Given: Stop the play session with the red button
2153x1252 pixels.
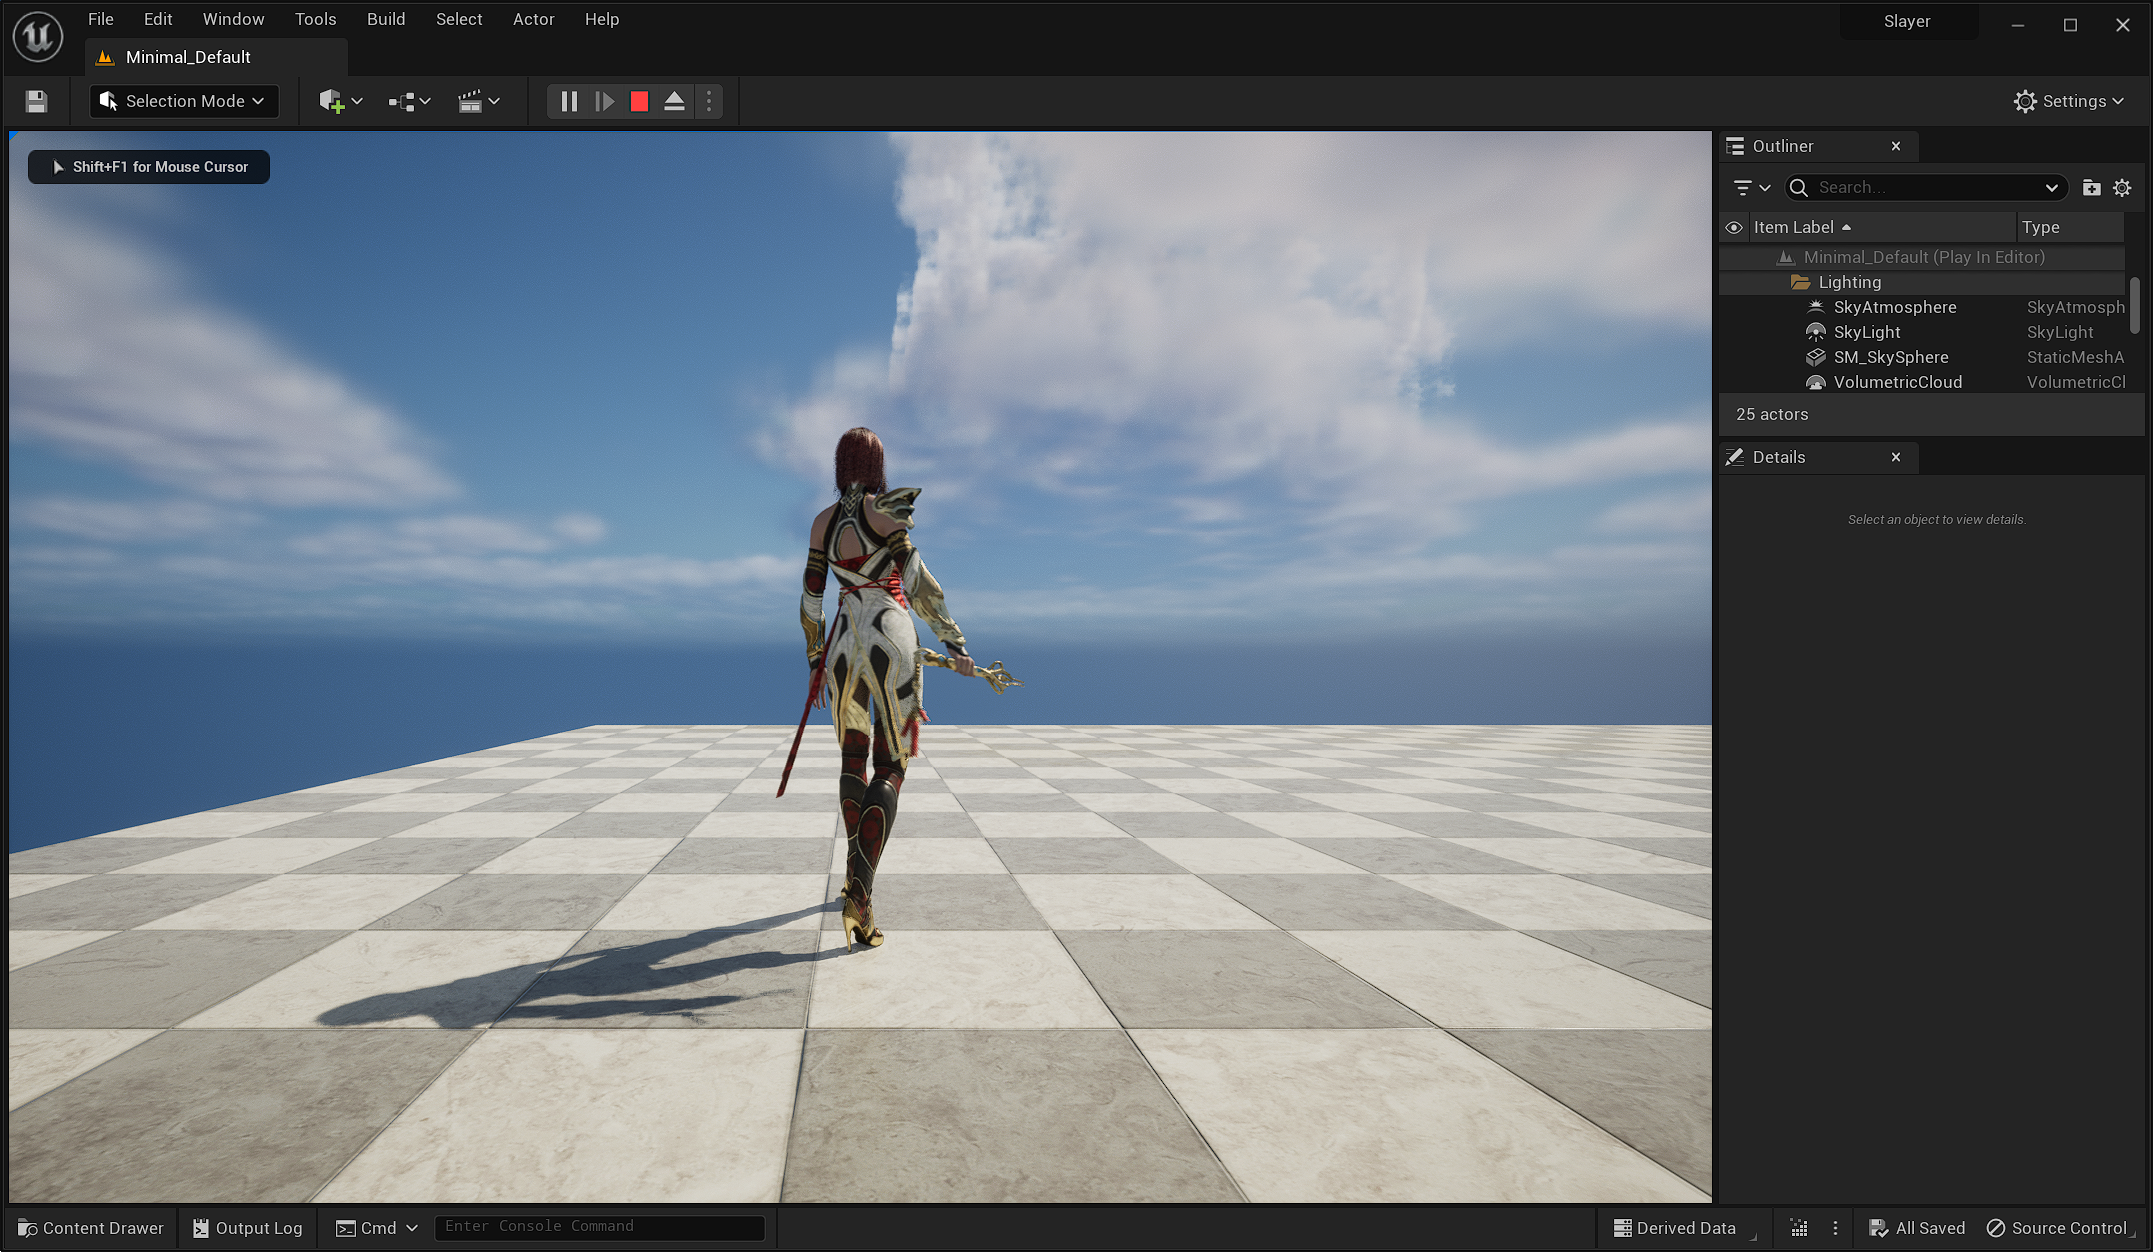Looking at the screenshot, I should (x=639, y=101).
